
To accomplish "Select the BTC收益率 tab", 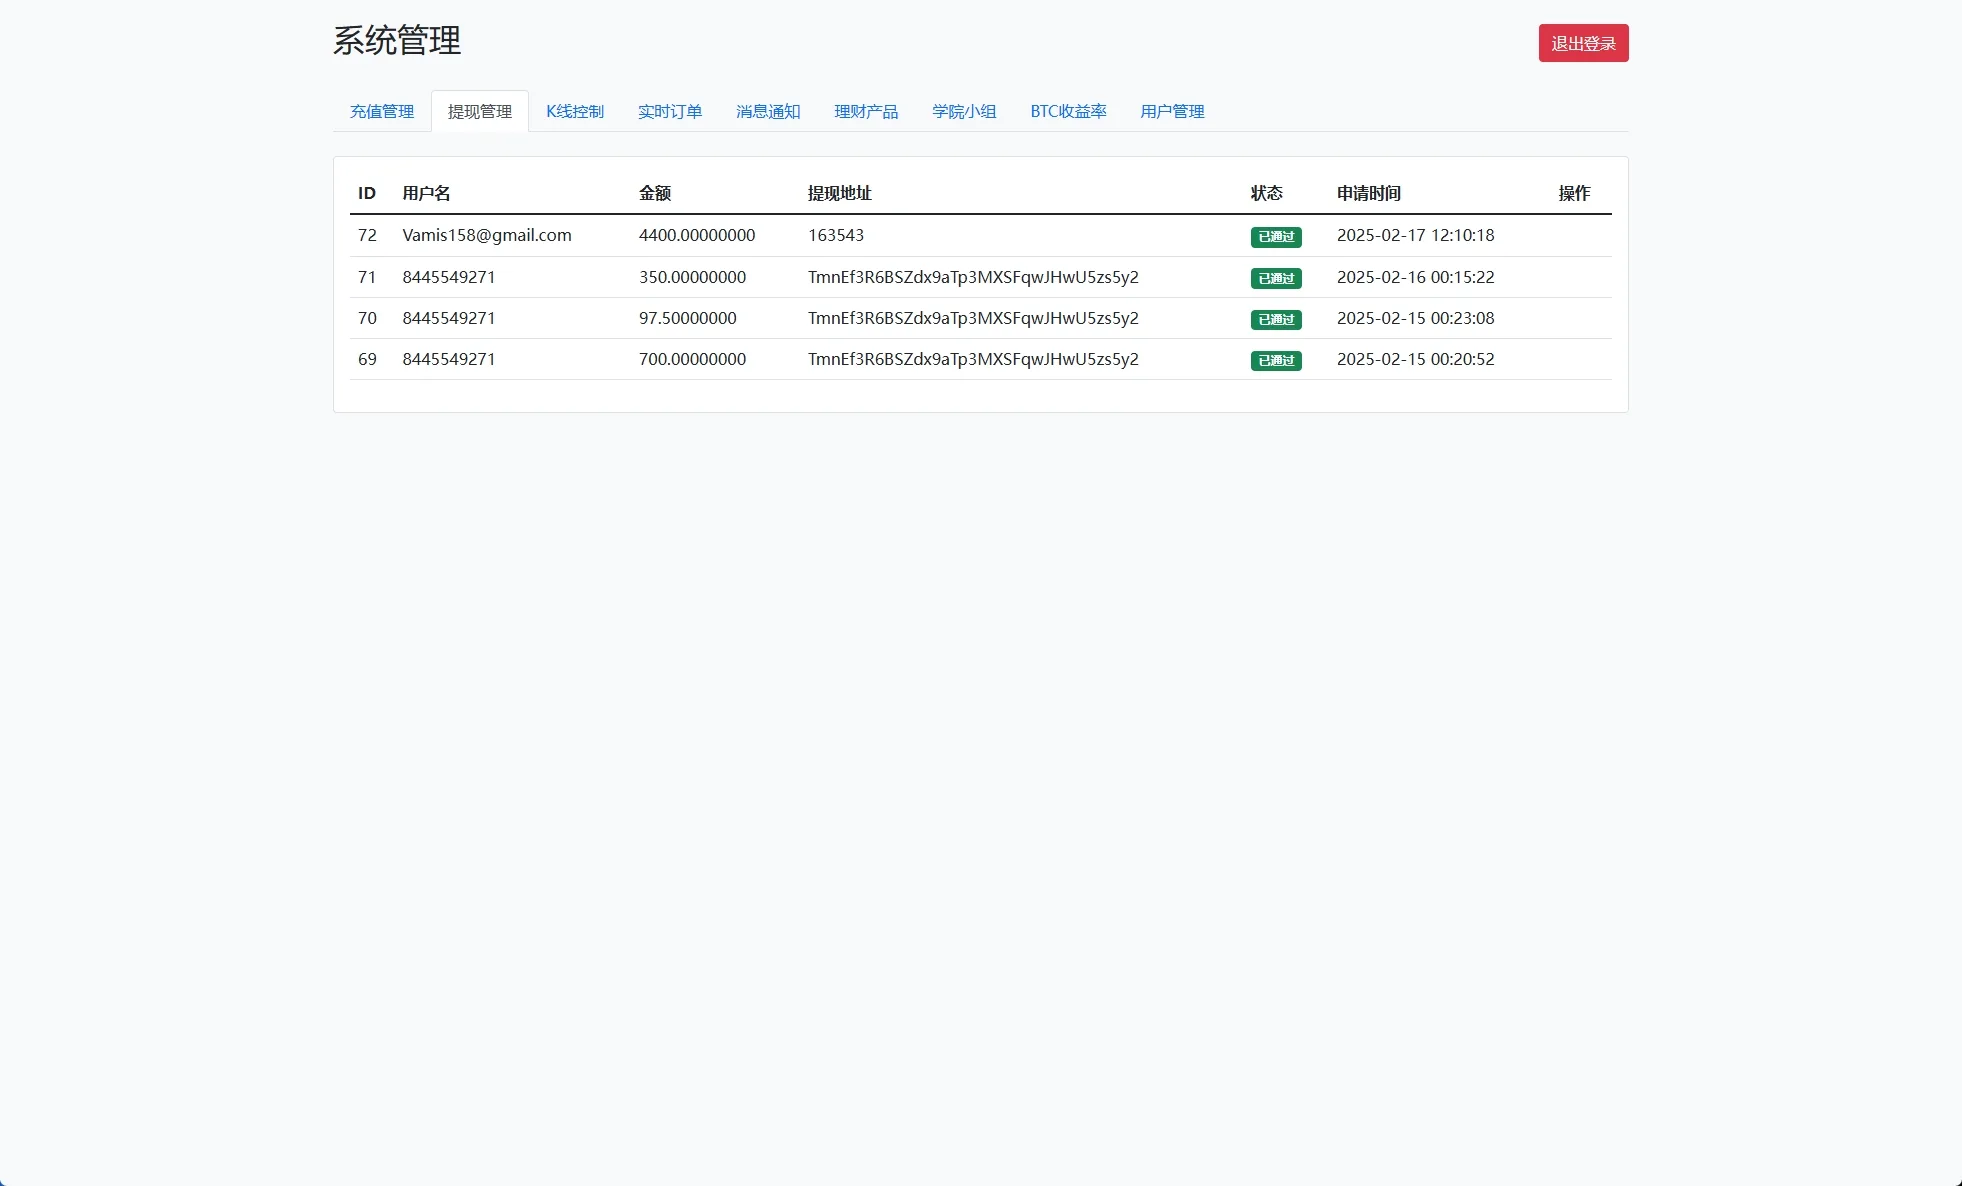I will click(x=1068, y=111).
